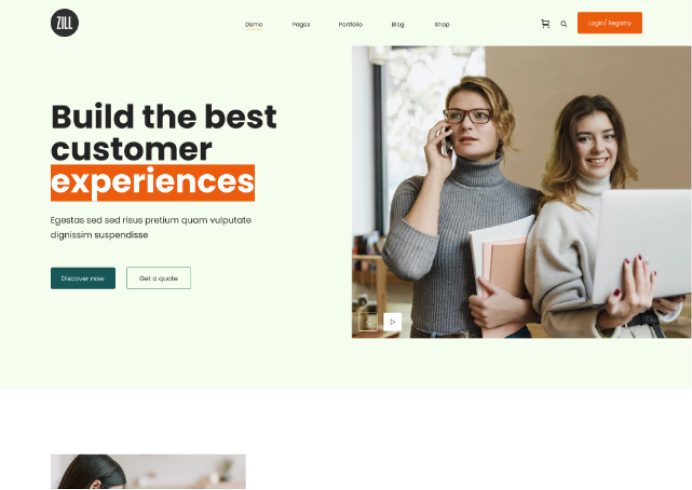This screenshot has width=692, height=490.
Task: Open the shopping cart icon
Action: click(545, 24)
